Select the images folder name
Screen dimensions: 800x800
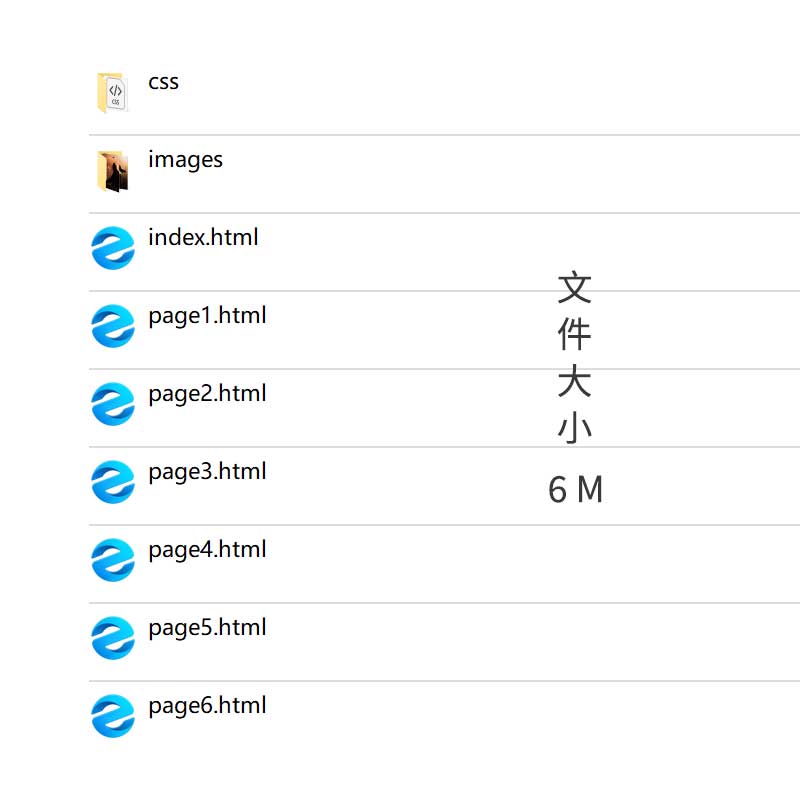point(185,160)
